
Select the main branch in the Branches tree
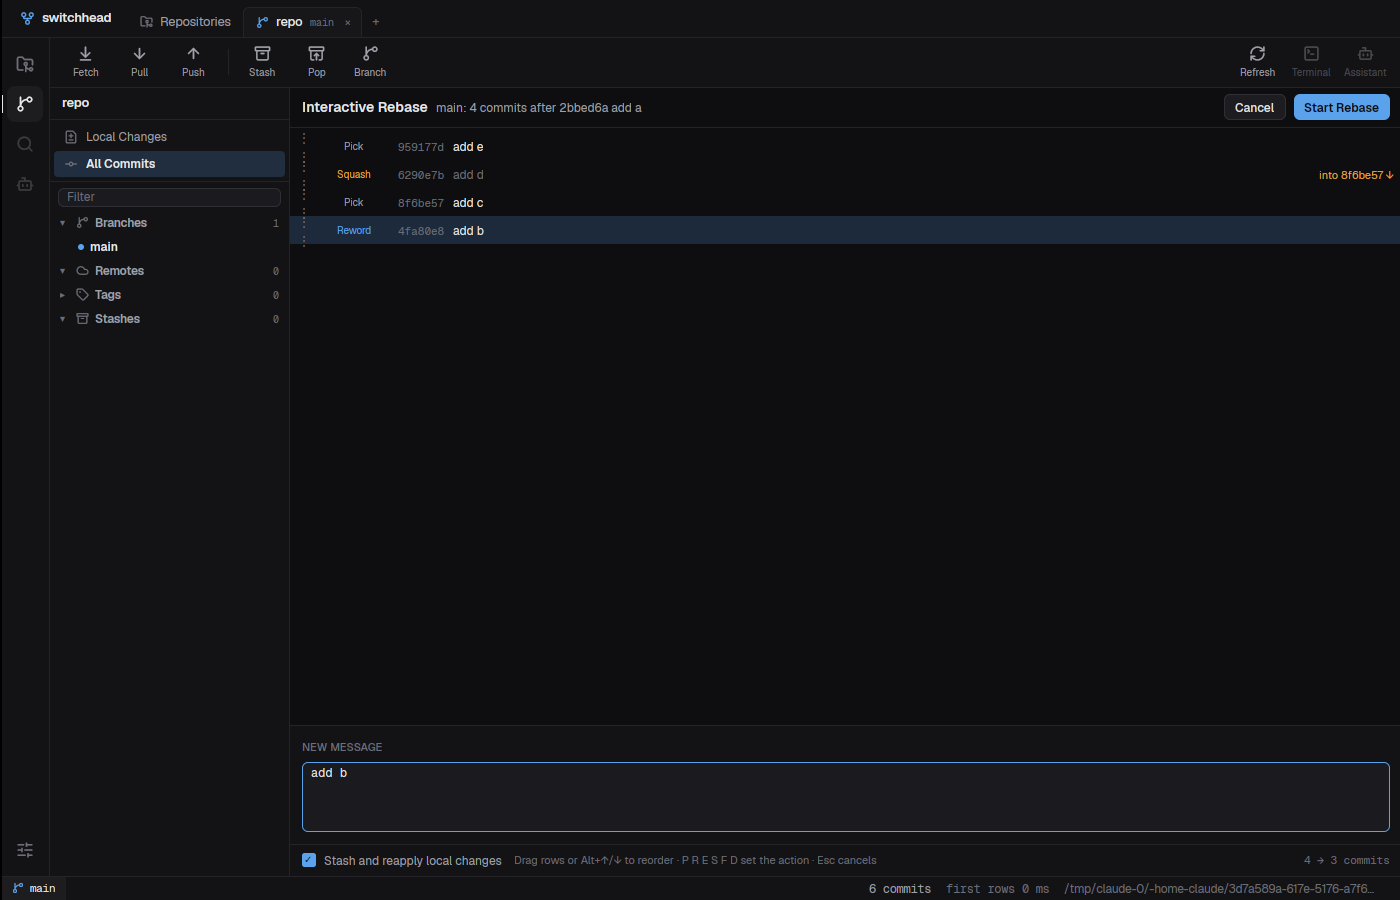(x=104, y=247)
